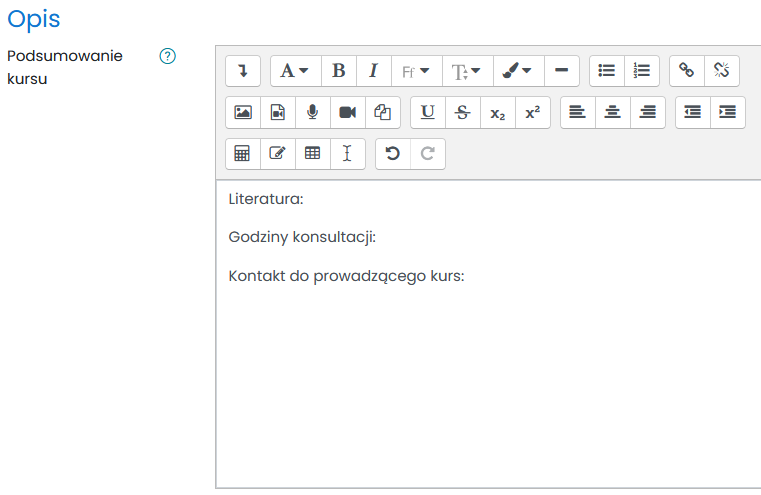761x495 pixels.
Task: Open the font color brush picker
Action: pos(518,71)
